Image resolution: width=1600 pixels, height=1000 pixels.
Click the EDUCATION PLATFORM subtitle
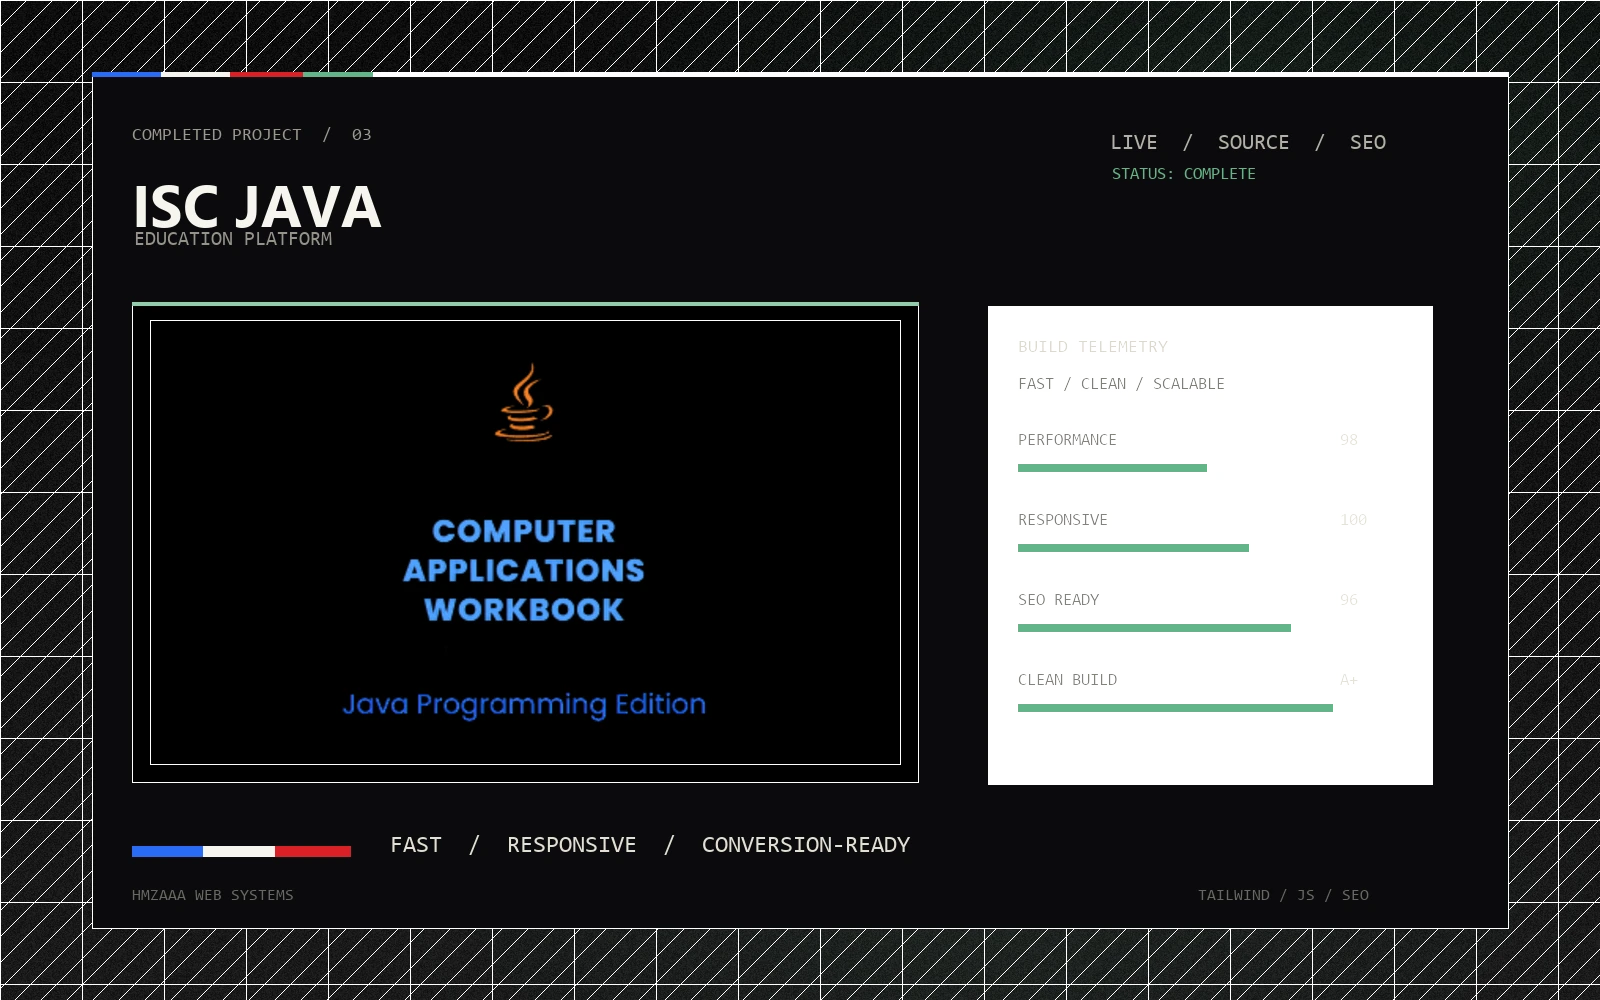(x=233, y=239)
